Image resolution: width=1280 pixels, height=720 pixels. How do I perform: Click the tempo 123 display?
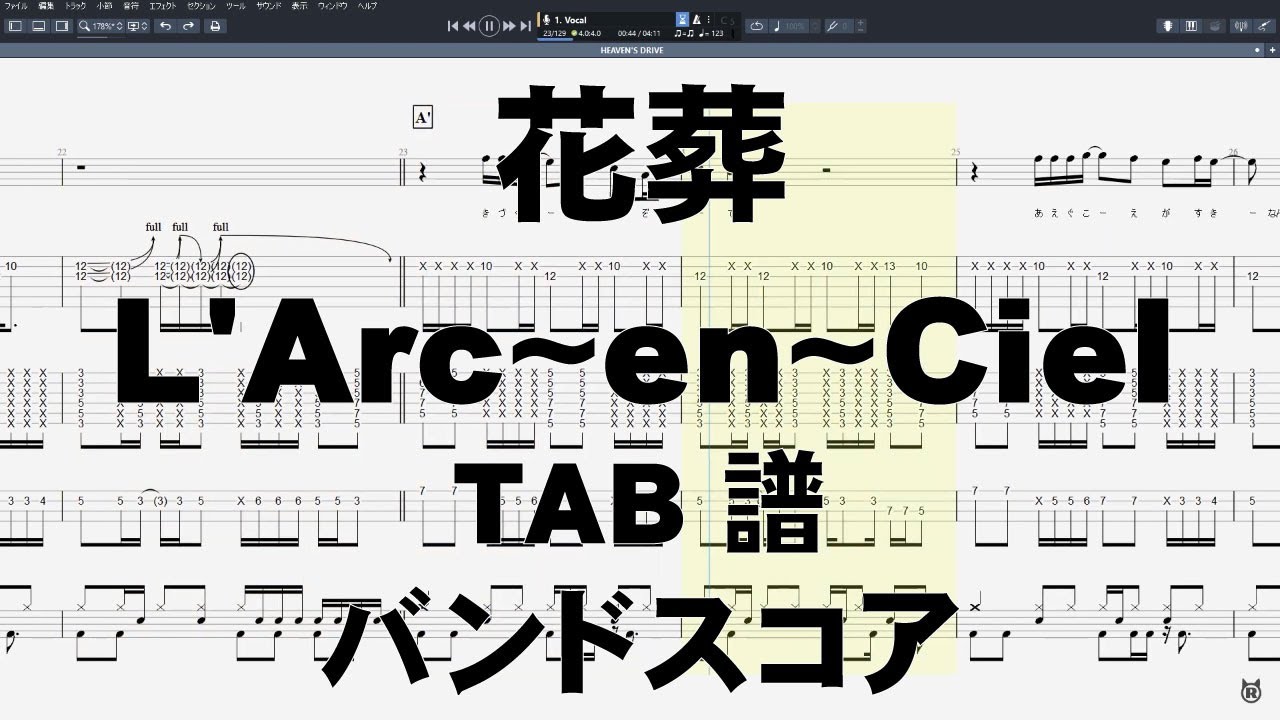pos(712,34)
